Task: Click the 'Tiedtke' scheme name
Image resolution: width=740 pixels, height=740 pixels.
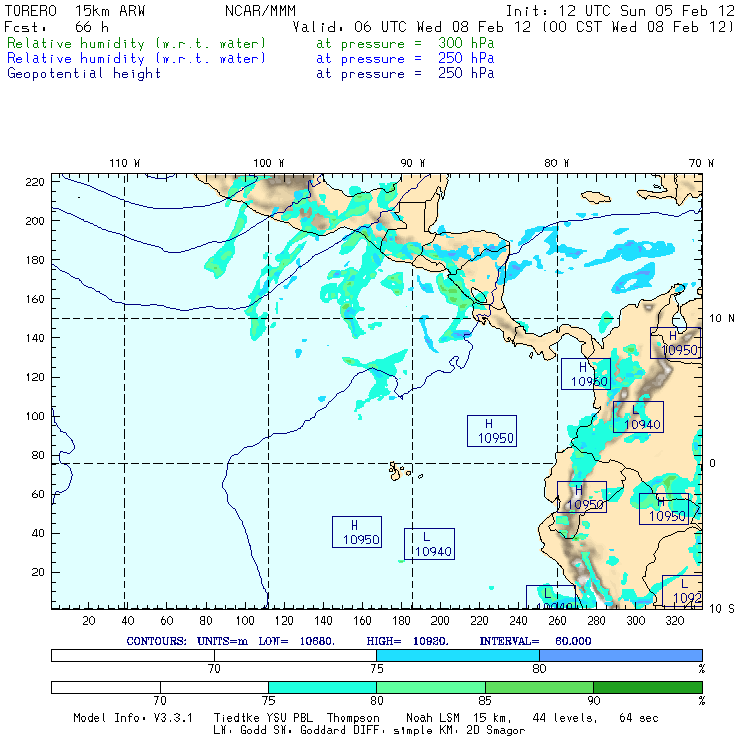Action: 237,718
